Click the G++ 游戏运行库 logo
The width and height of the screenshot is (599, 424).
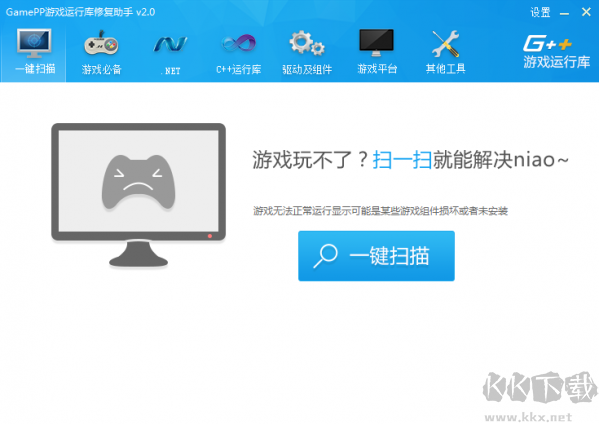(556, 52)
